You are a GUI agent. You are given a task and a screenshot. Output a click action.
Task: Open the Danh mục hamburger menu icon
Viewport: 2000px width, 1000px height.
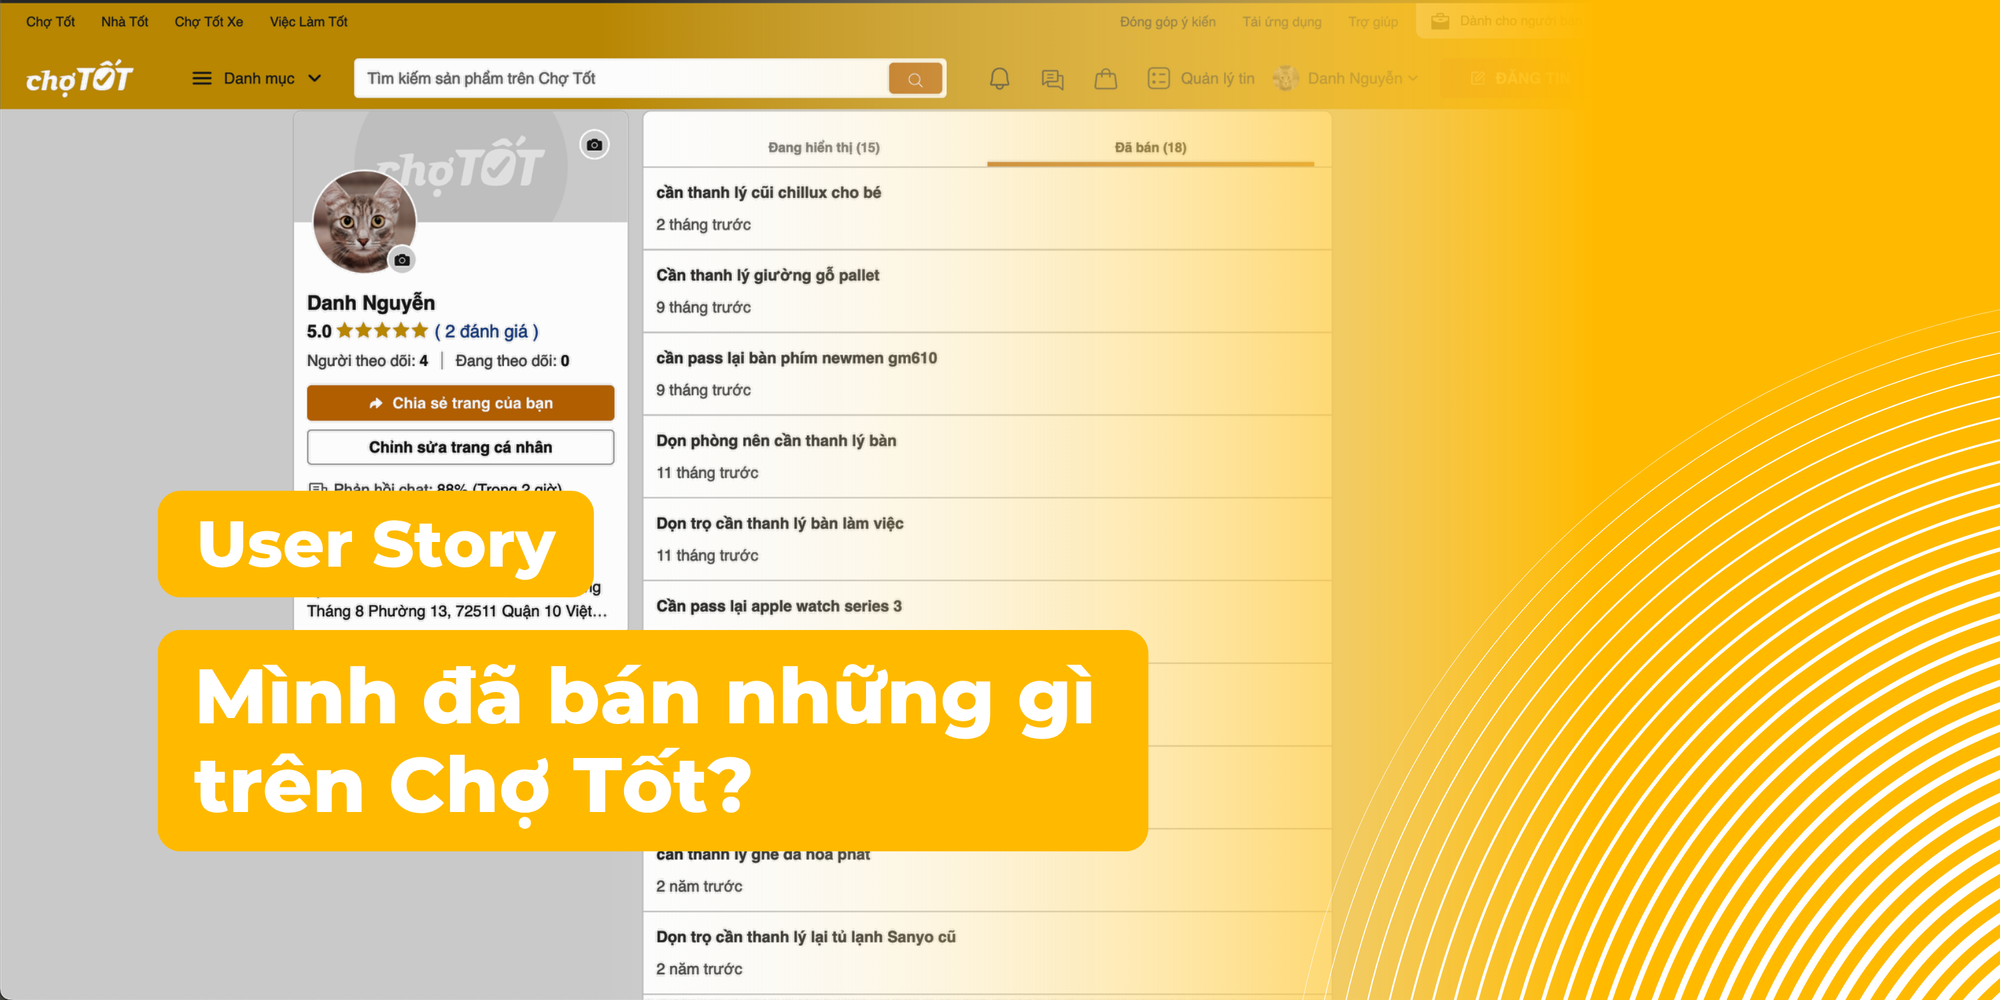coord(200,78)
